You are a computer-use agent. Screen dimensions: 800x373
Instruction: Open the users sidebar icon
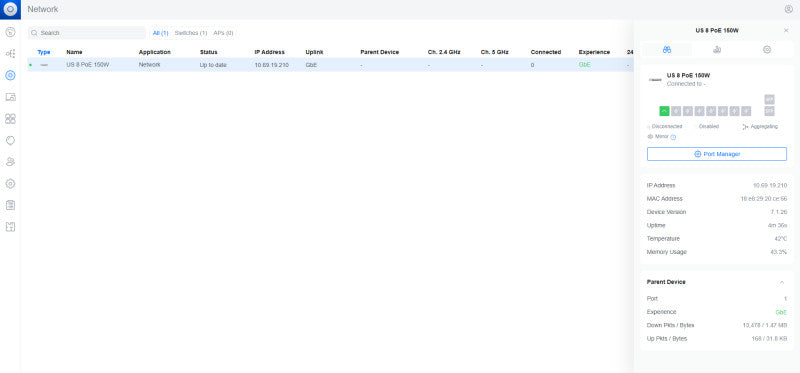(x=10, y=162)
